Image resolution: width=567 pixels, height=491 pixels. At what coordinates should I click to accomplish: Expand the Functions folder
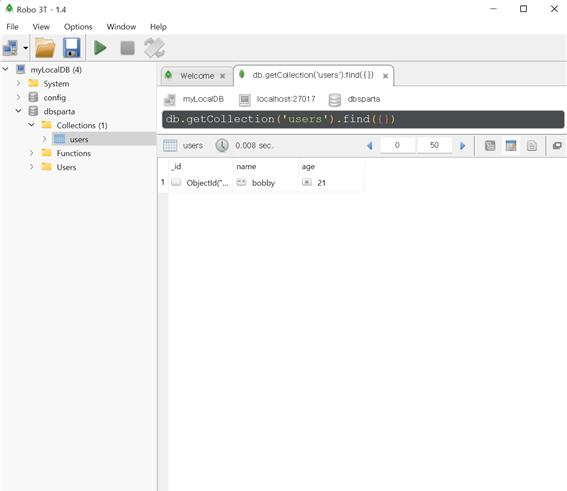point(31,153)
